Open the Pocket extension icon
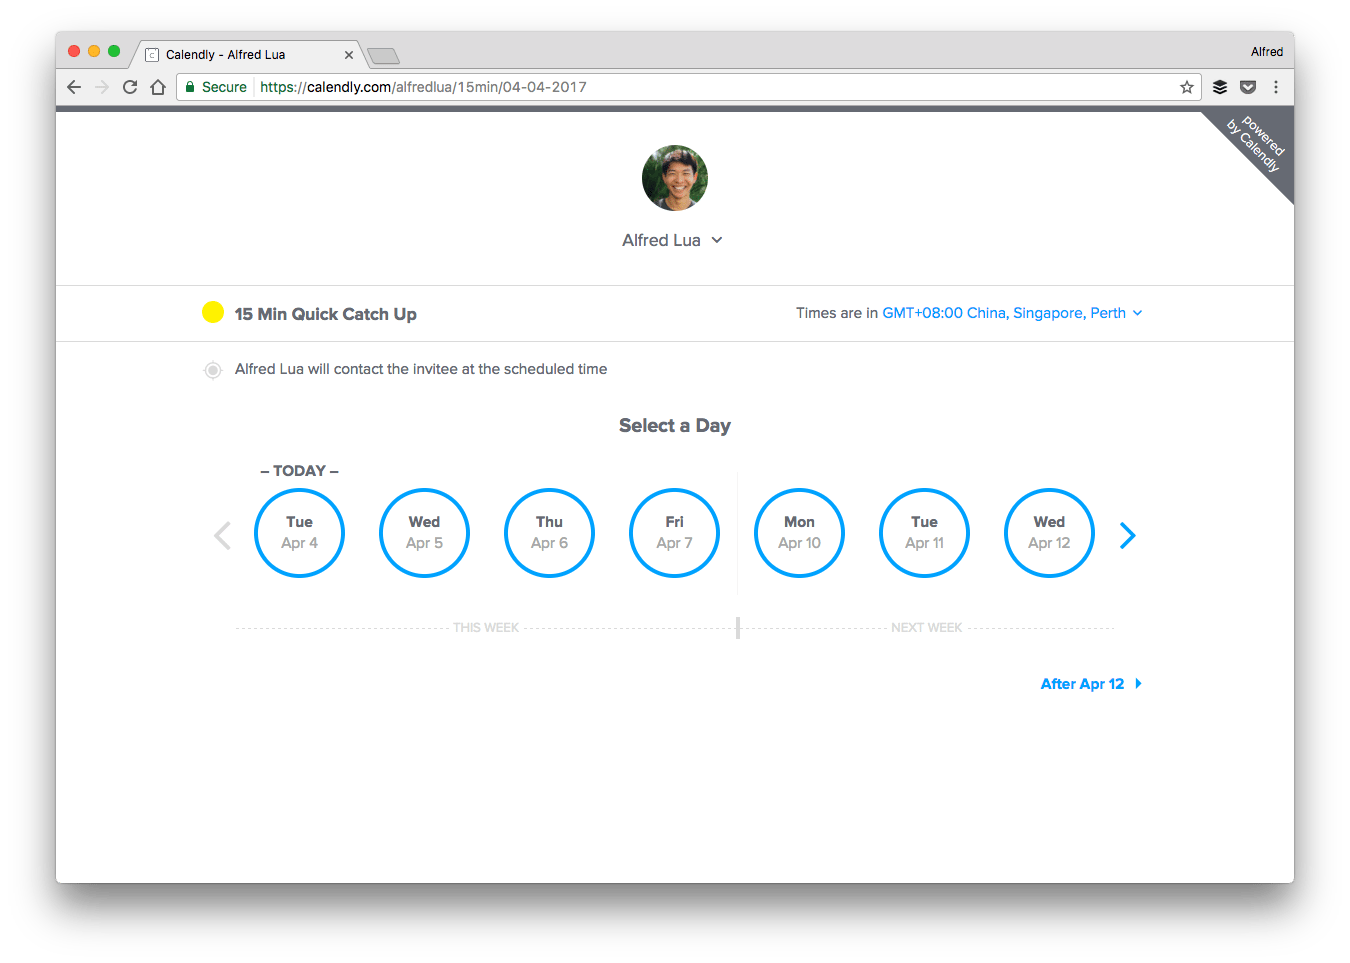 [1248, 87]
